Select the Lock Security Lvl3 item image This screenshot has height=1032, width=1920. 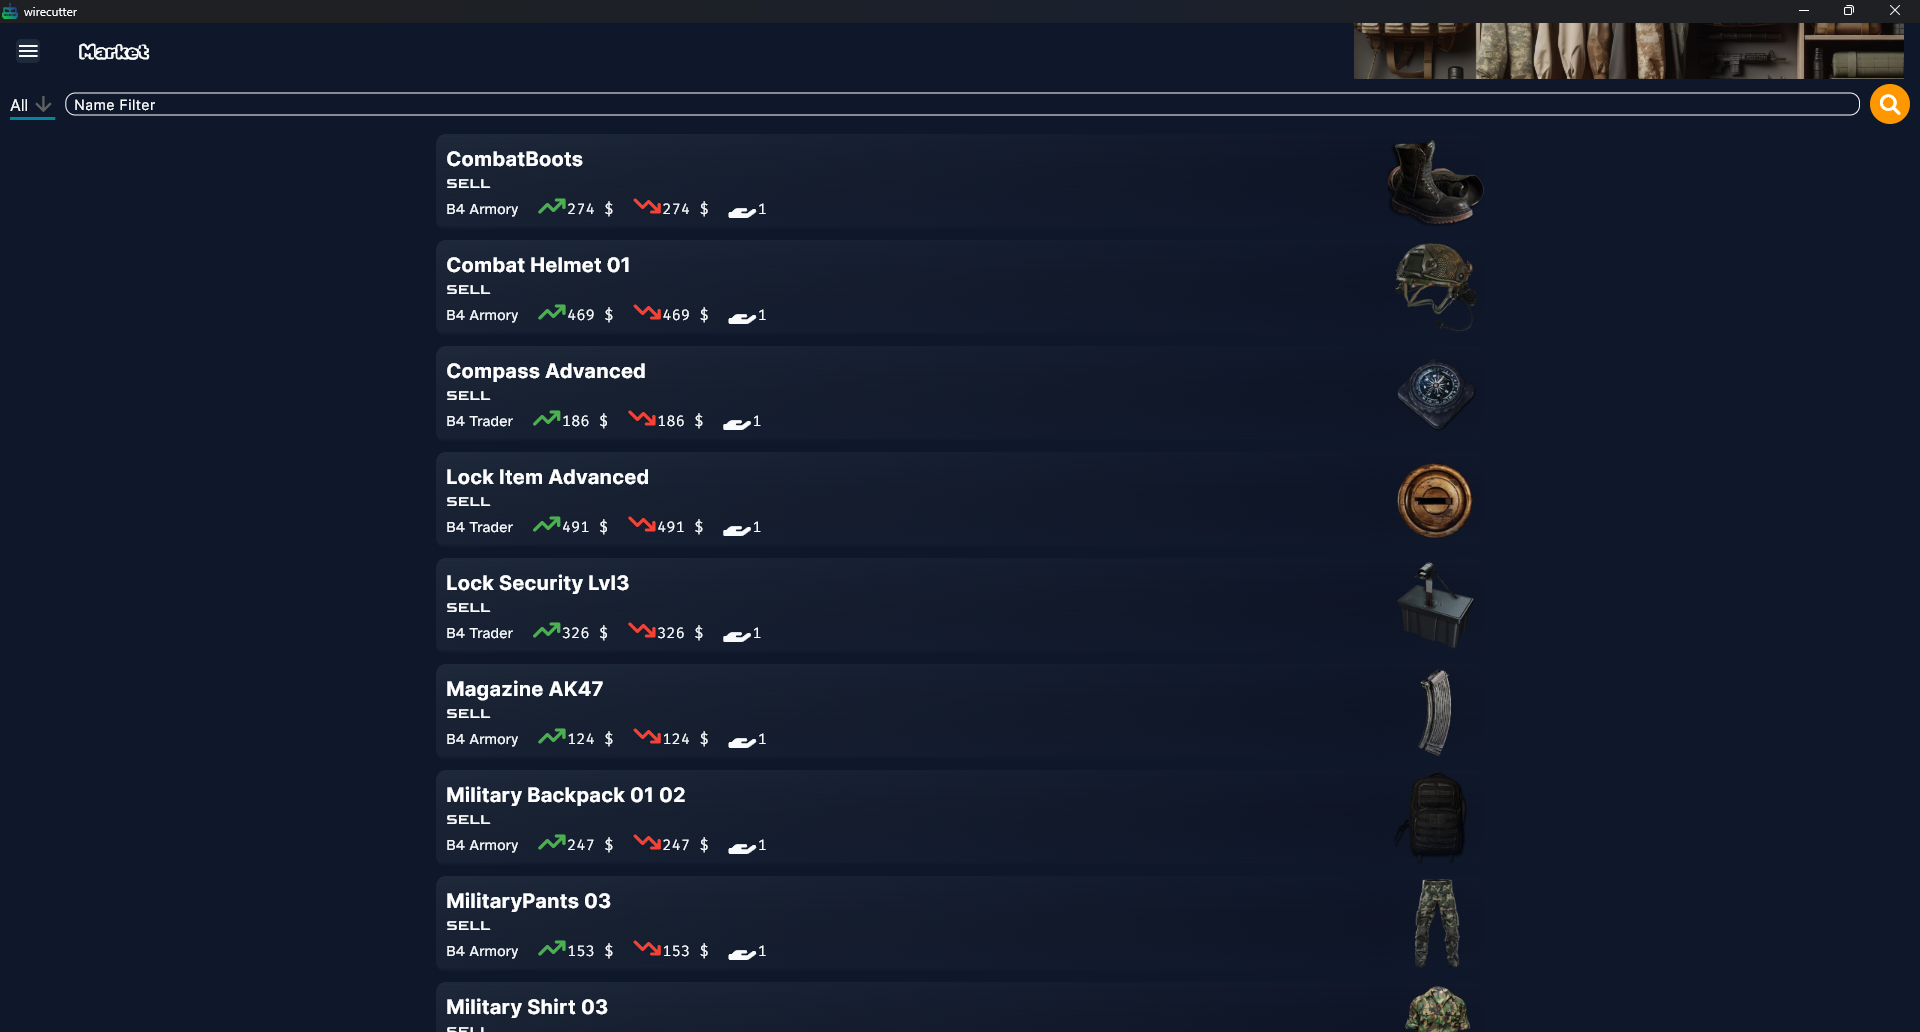(1435, 606)
